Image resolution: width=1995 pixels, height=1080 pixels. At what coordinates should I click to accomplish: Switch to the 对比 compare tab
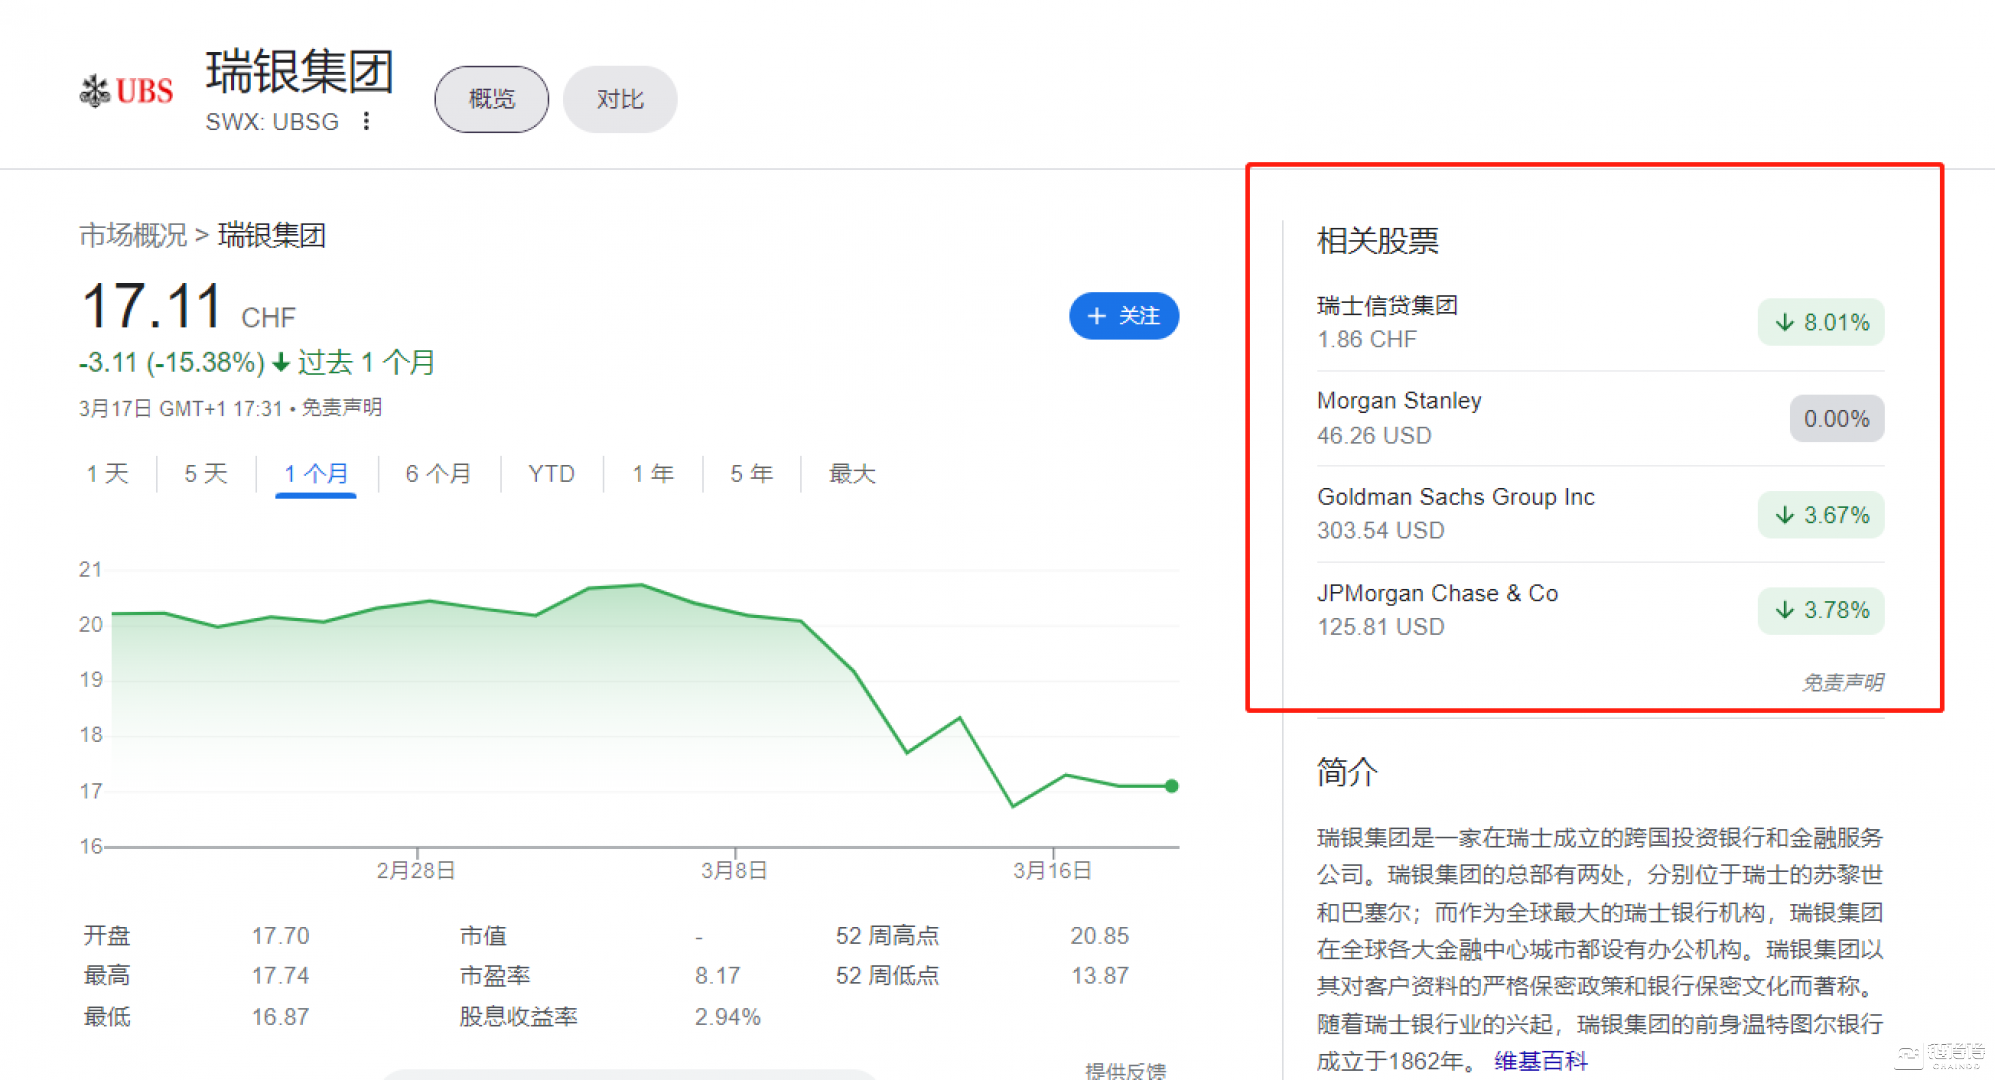pos(619,99)
